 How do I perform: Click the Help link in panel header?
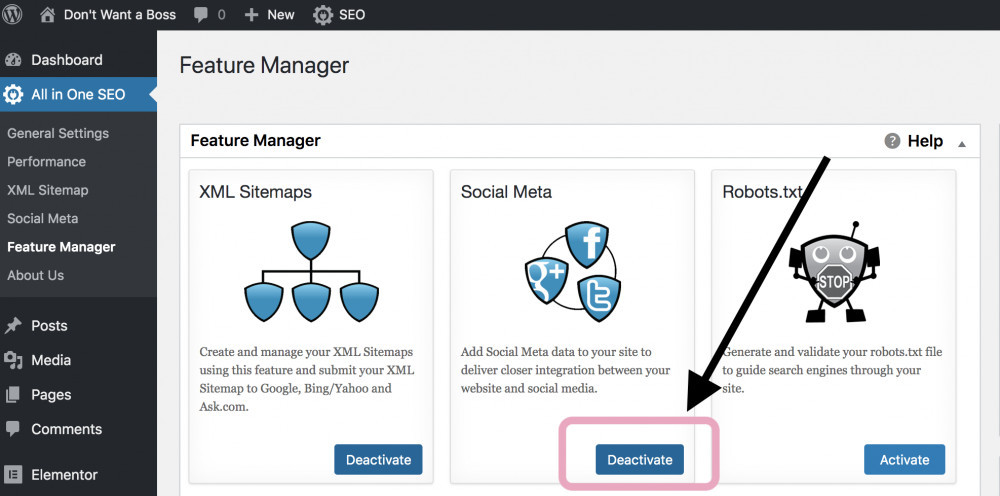click(x=925, y=141)
